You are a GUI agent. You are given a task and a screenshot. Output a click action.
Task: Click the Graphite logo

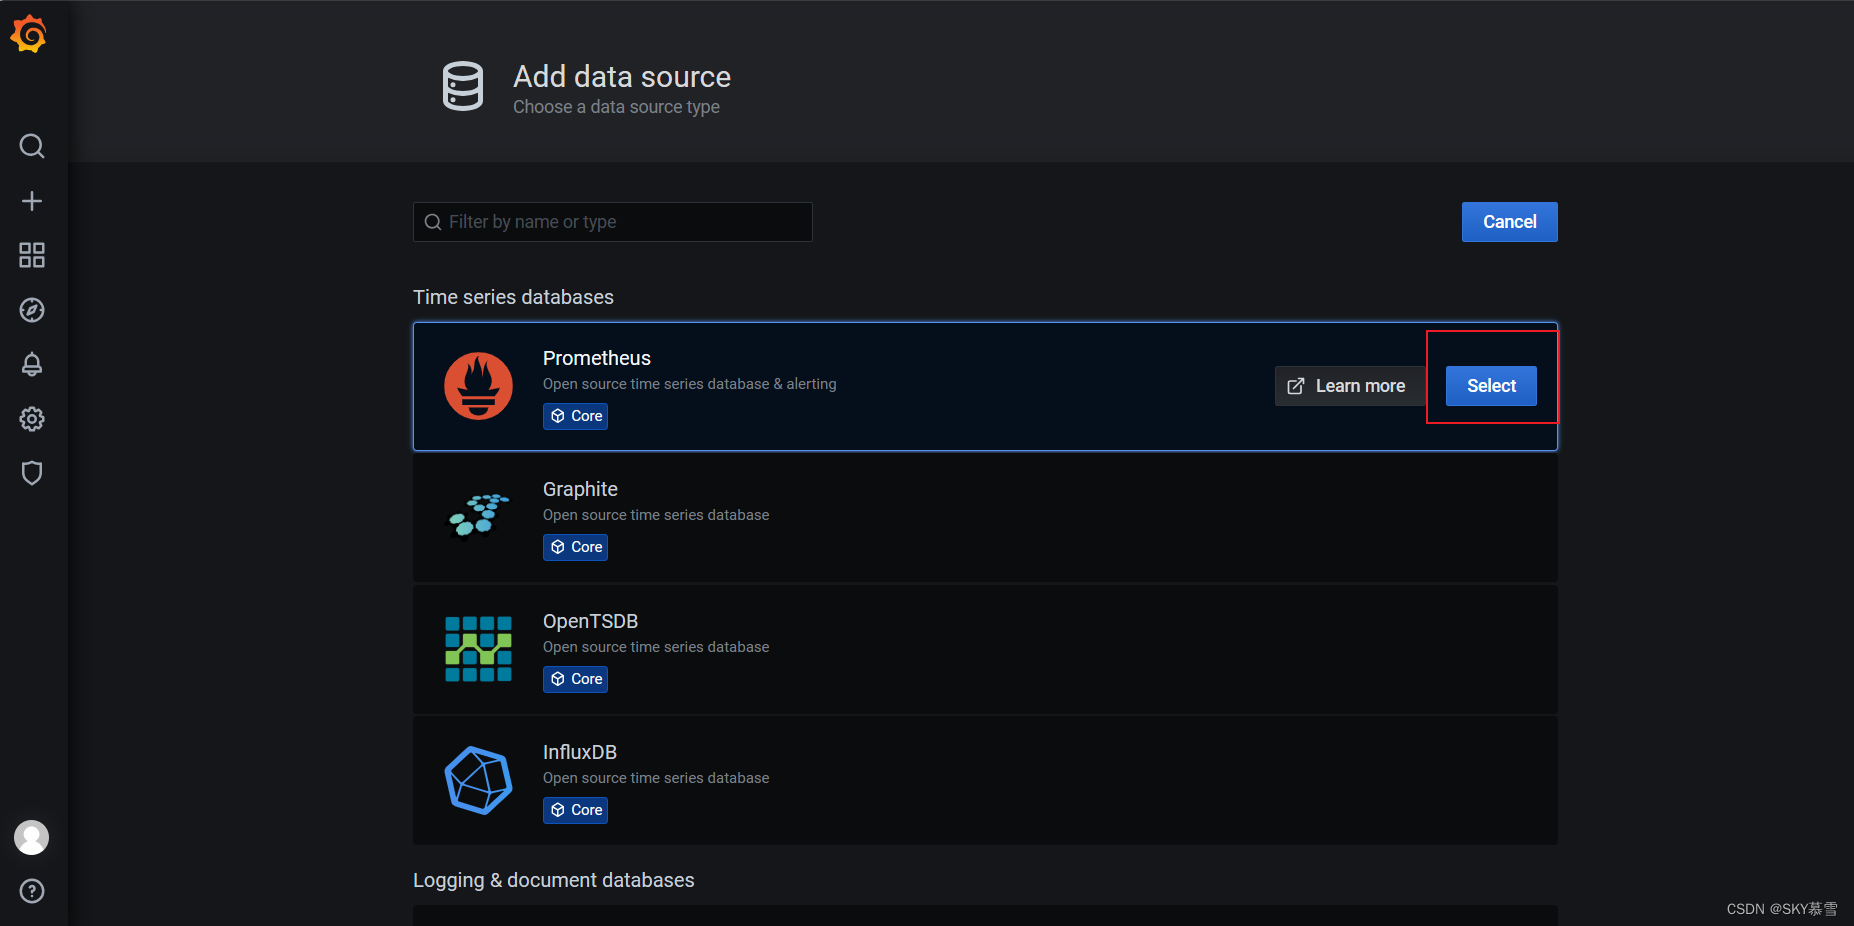(x=478, y=516)
